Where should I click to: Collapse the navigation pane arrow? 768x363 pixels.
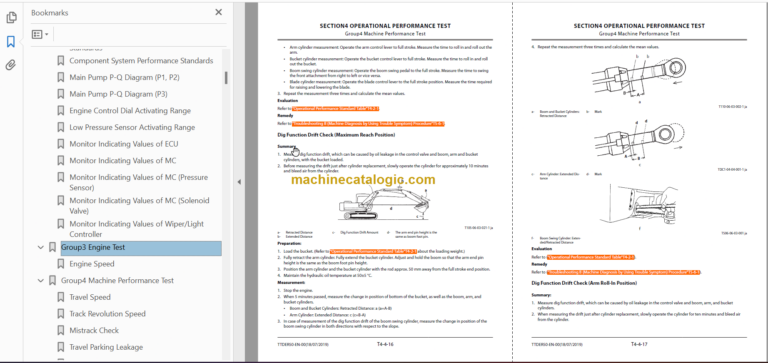239,182
